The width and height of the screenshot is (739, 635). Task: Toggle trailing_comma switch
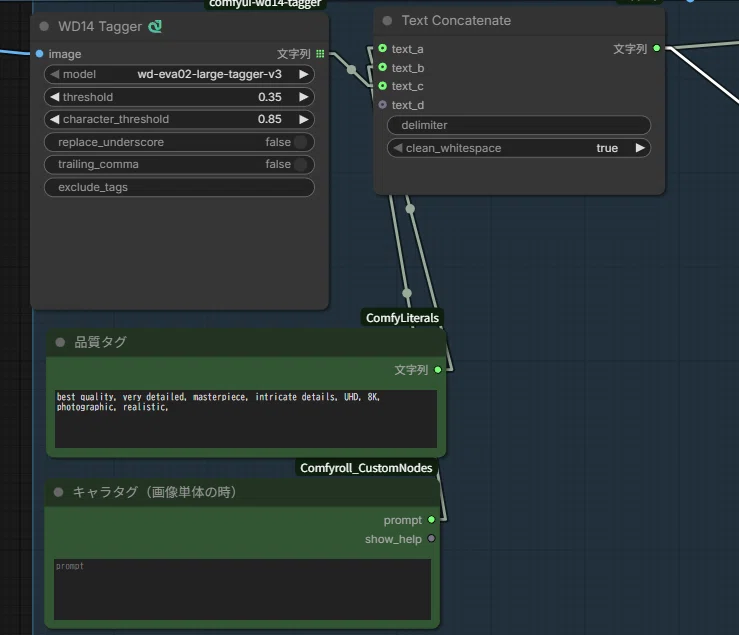pyautogui.click(x=300, y=164)
